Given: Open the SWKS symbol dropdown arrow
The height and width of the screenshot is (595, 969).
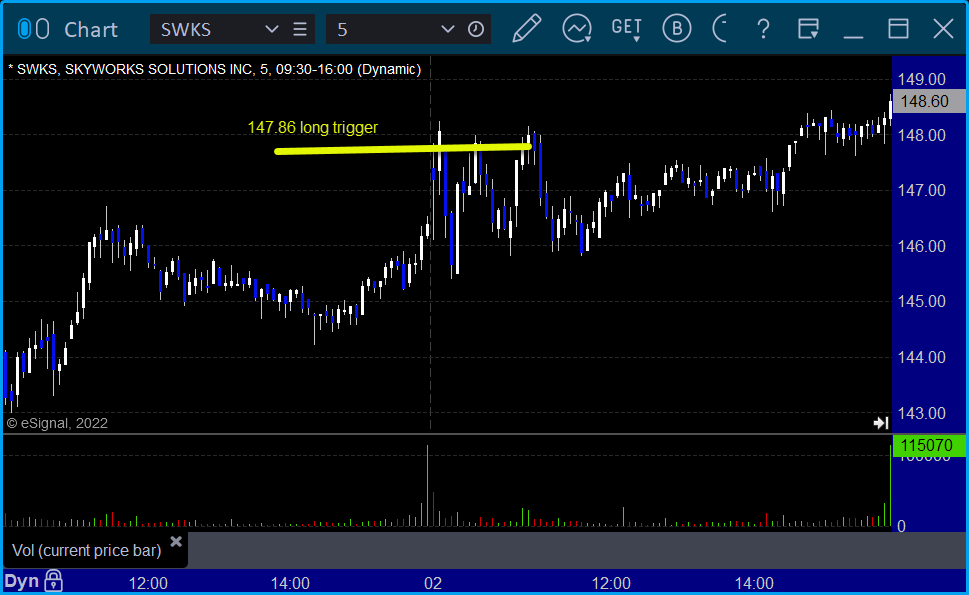Looking at the screenshot, I should point(271,29).
